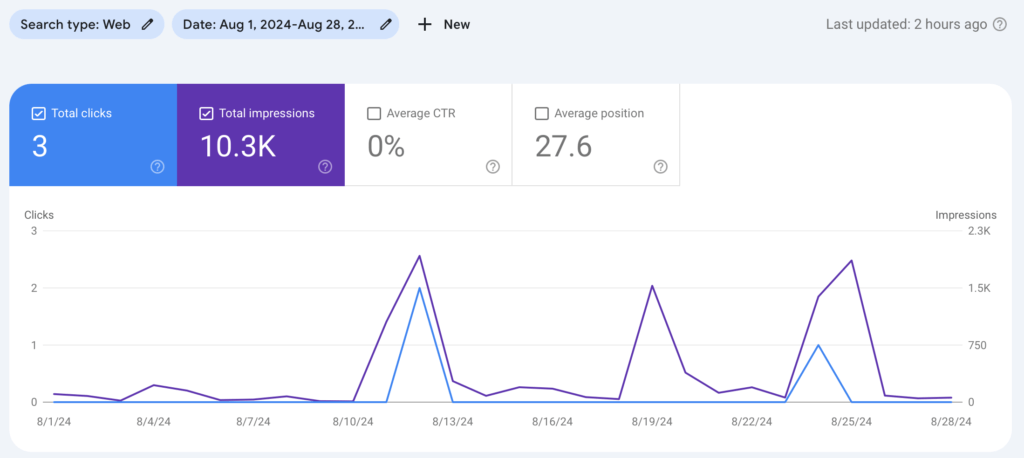Click help icon in Total clicks card
Viewport: 1024px width, 458px height.
point(157,167)
